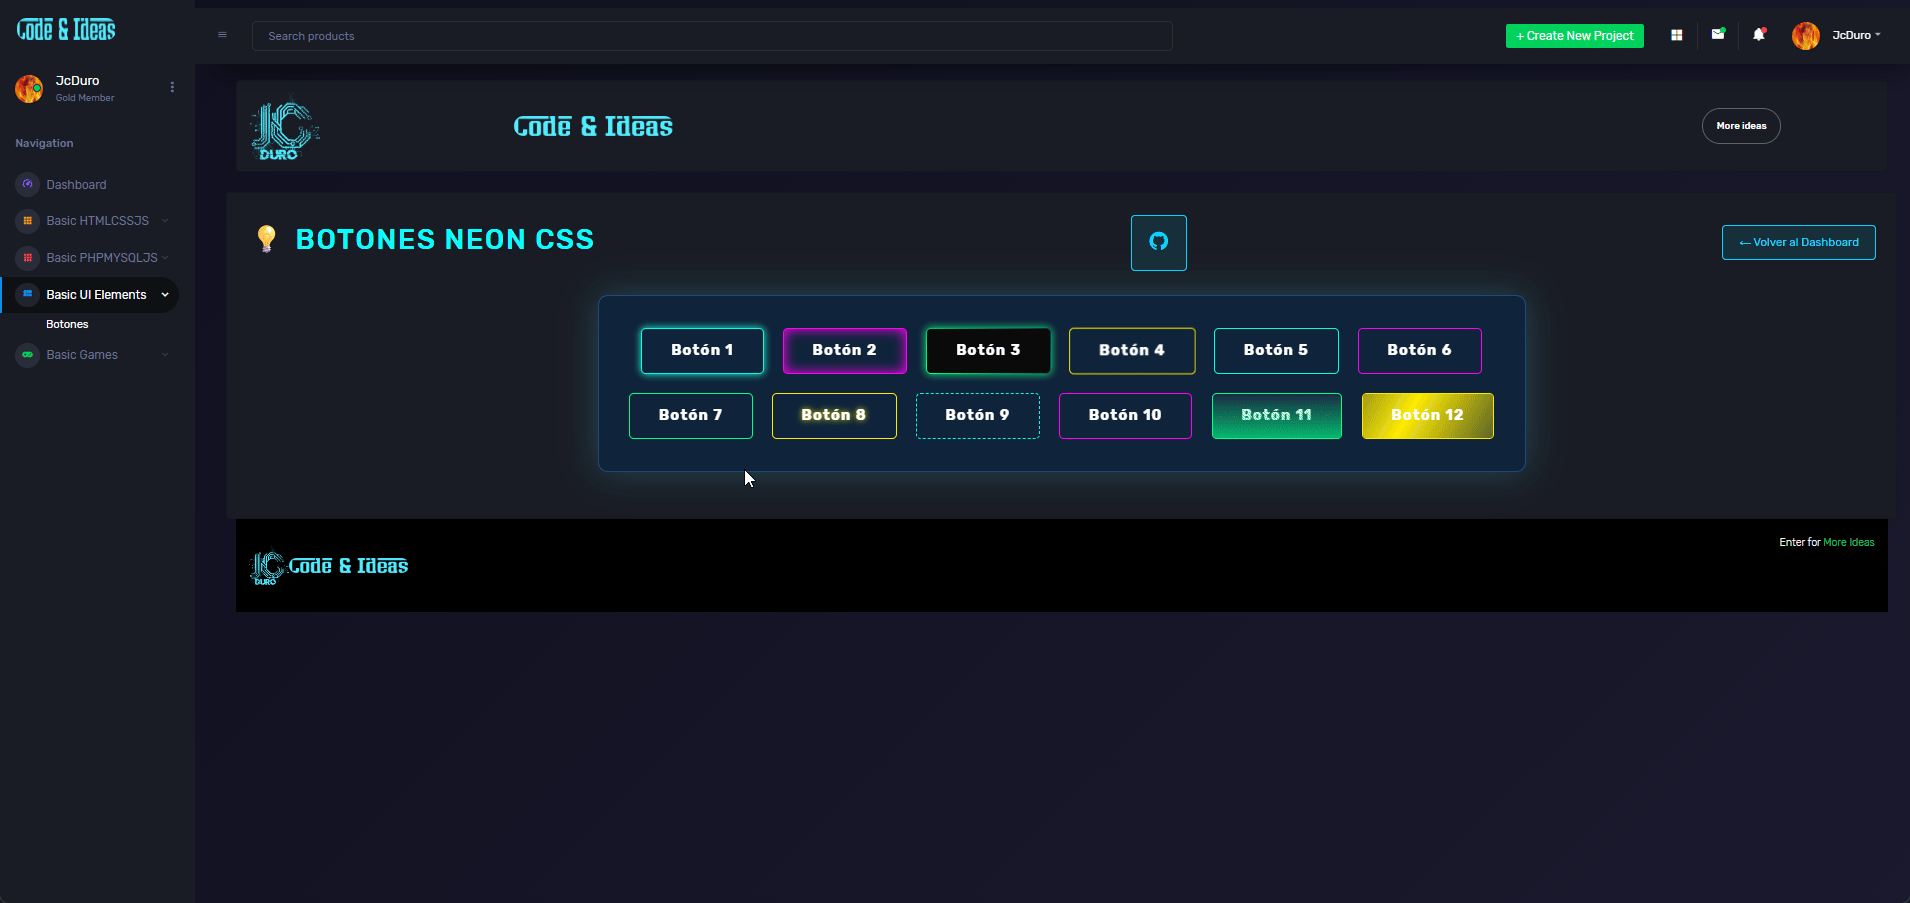This screenshot has width=1910, height=903.
Task: Click the More Ideas footer link
Action: (x=1848, y=542)
